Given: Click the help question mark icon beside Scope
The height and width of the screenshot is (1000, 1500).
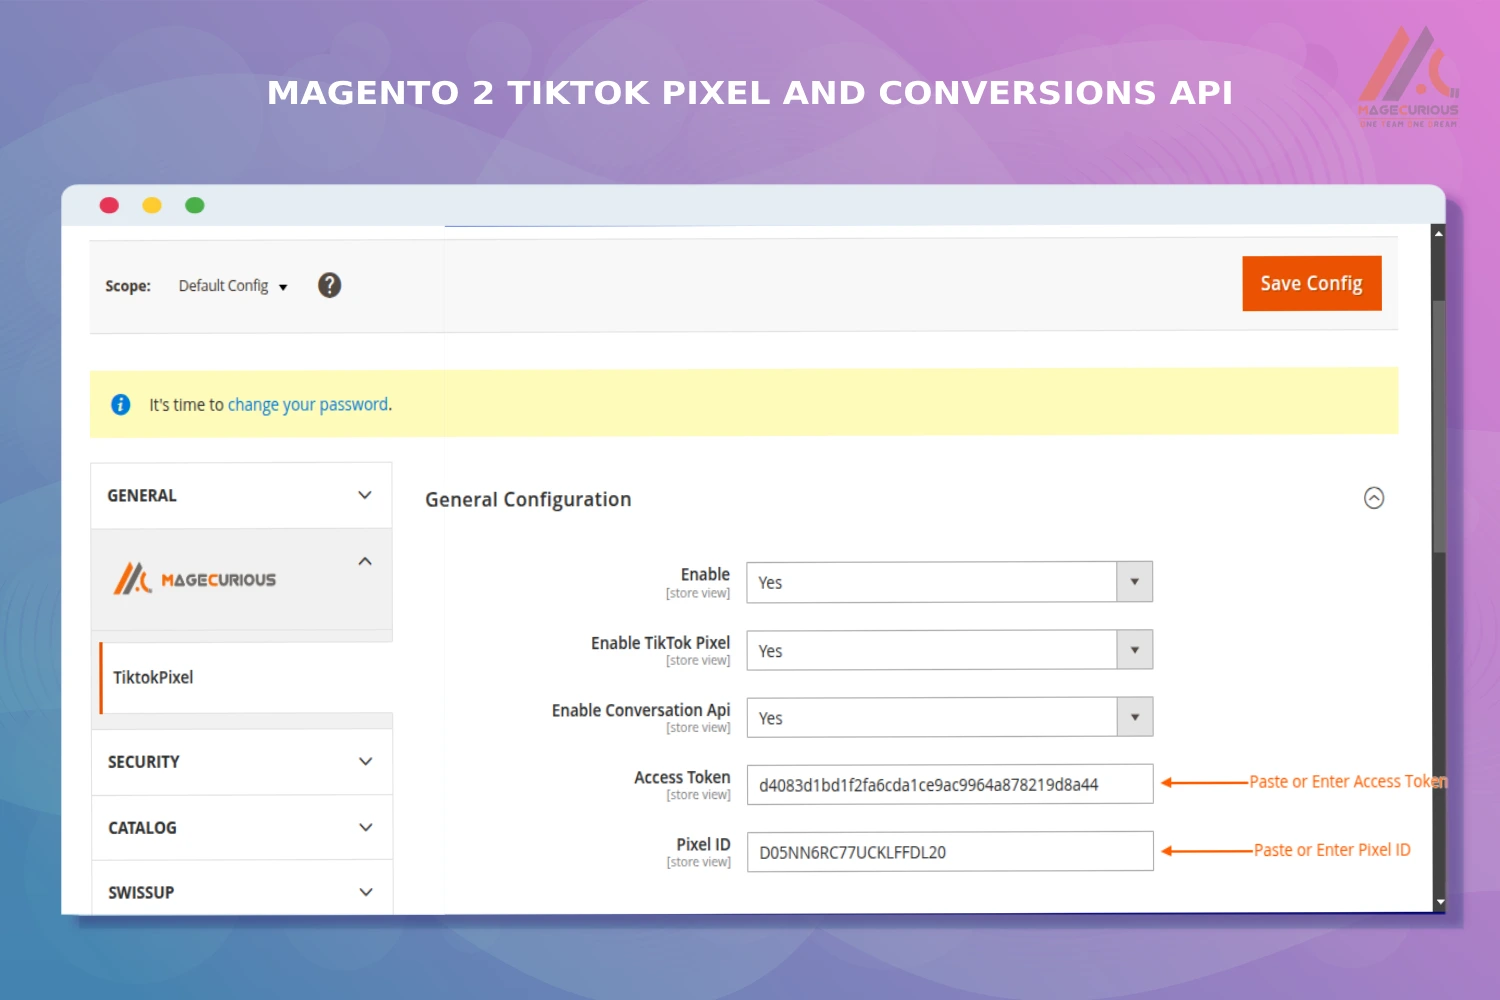Looking at the screenshot, I should click(329, 285).
